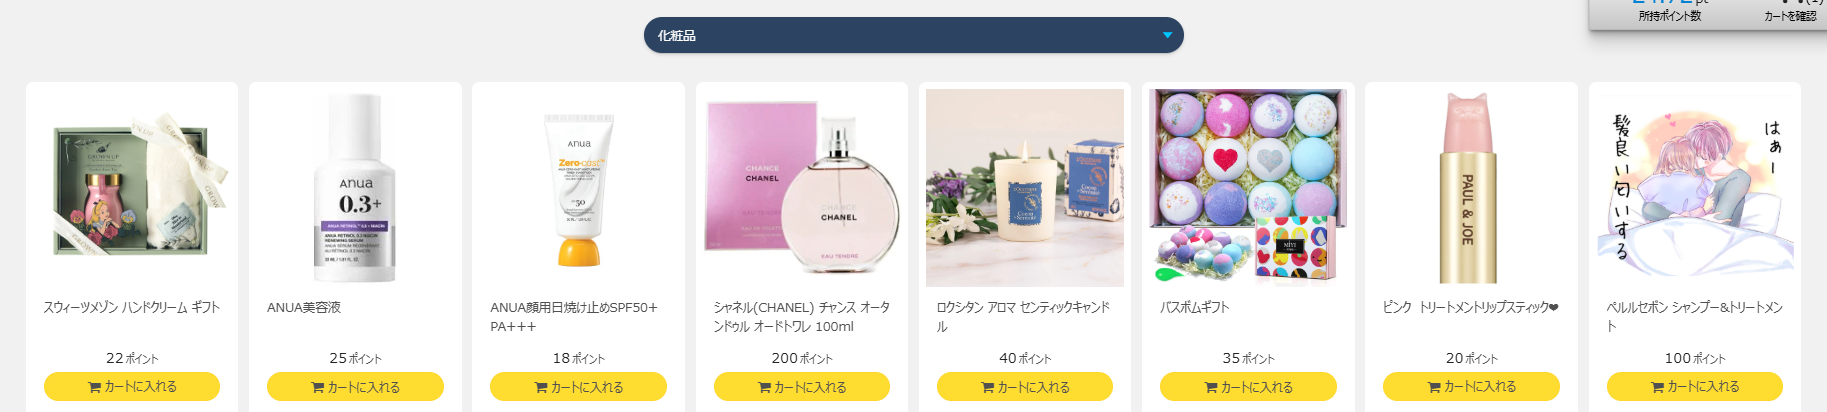Click cart icon on CHANEL perfume button
This screenshot has height=412, width=1827.
[x=764, y=387]
